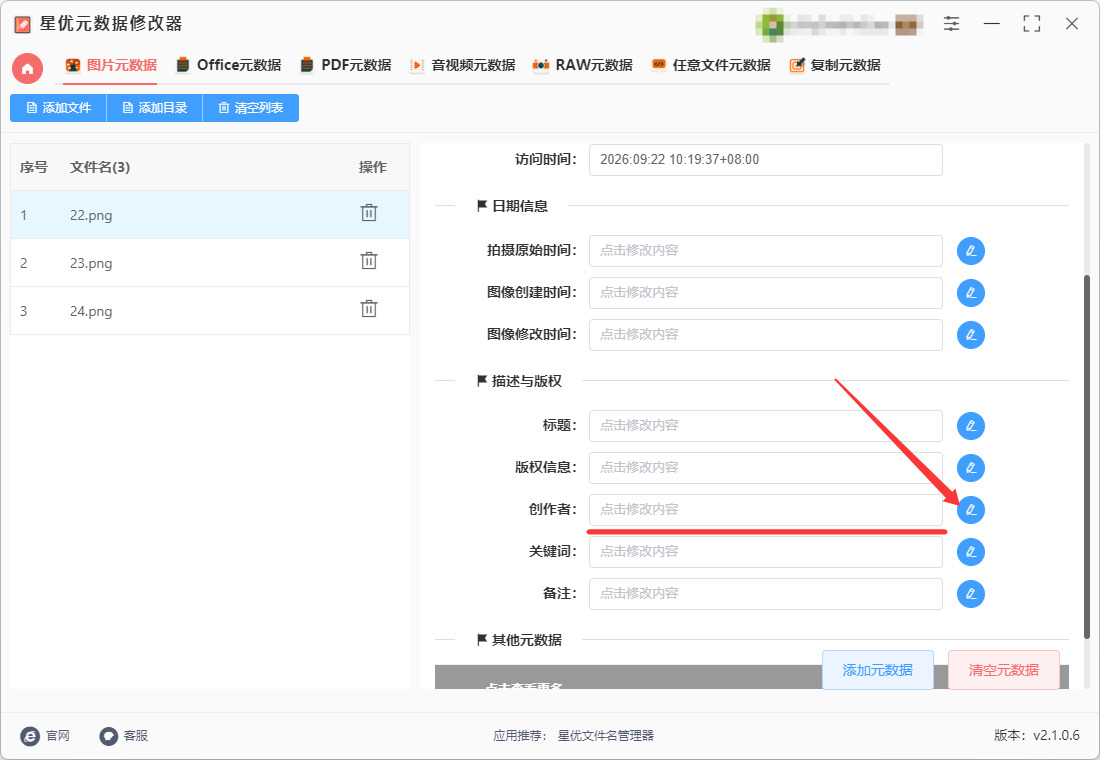Click the 清空元数据 button

[1004, 670]
